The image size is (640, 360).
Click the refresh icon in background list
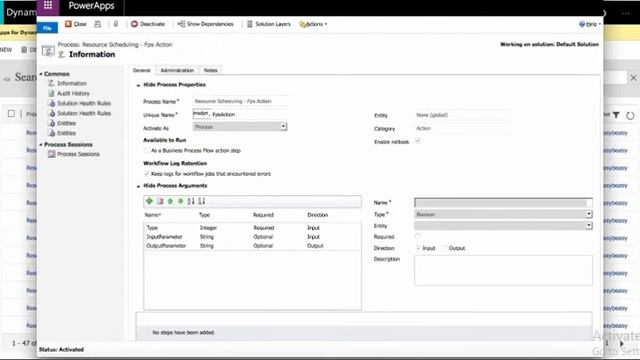click(x=631, y=116)
